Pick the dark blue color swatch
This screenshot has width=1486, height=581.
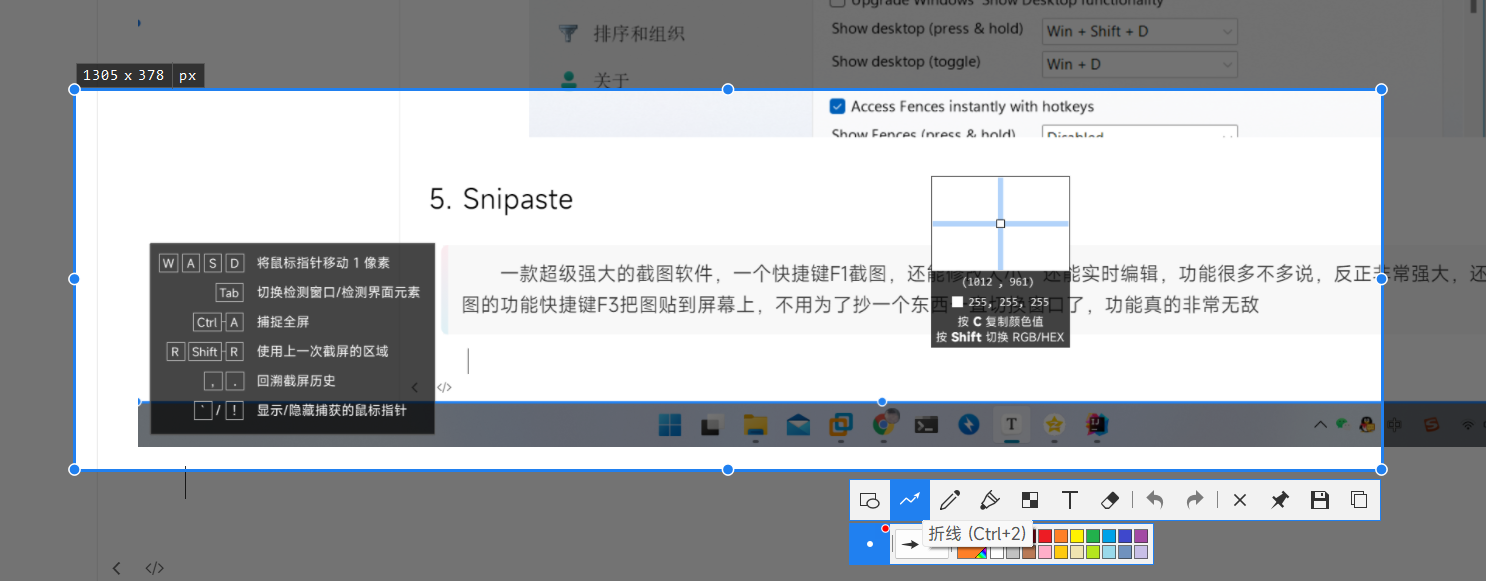click(1125, 536)
